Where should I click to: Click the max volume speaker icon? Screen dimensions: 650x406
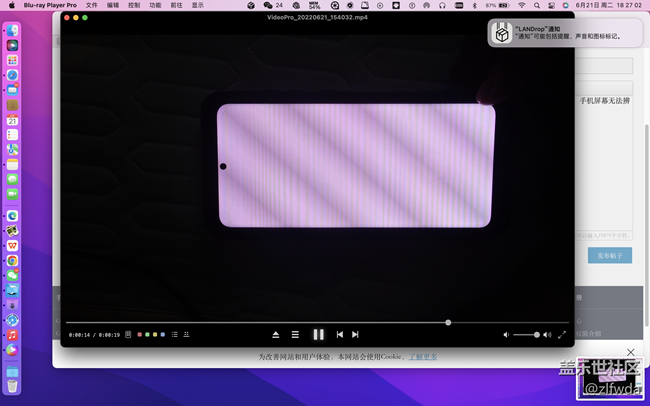click(546, 335)
